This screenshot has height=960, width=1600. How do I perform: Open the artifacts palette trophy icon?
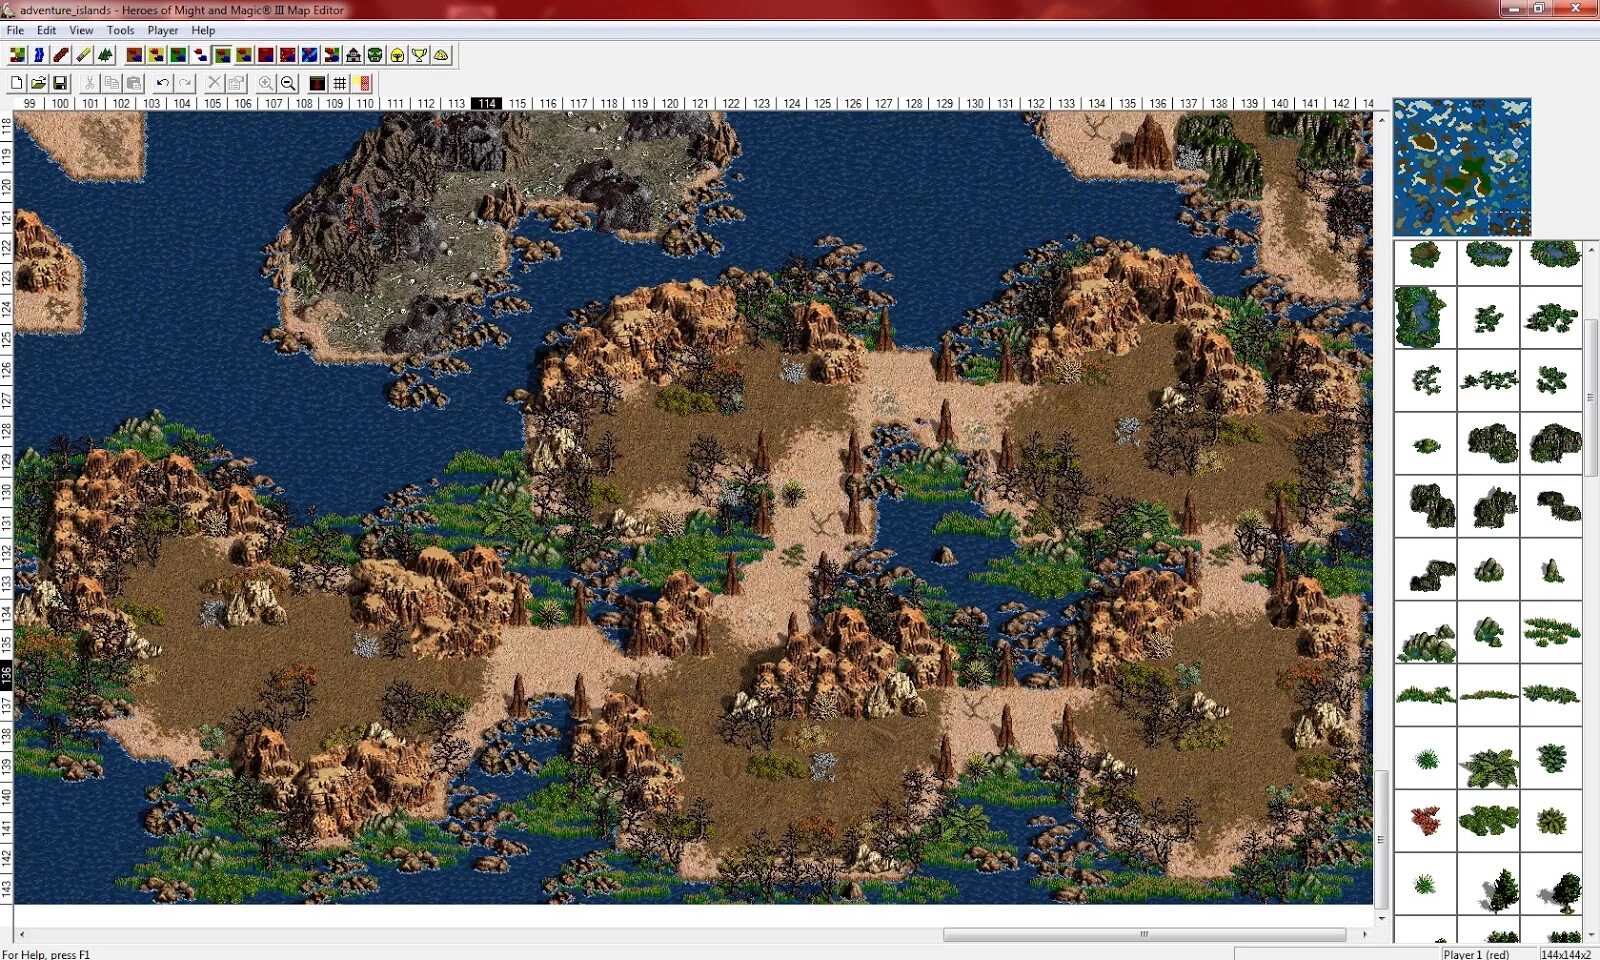[x=419, y=55]
